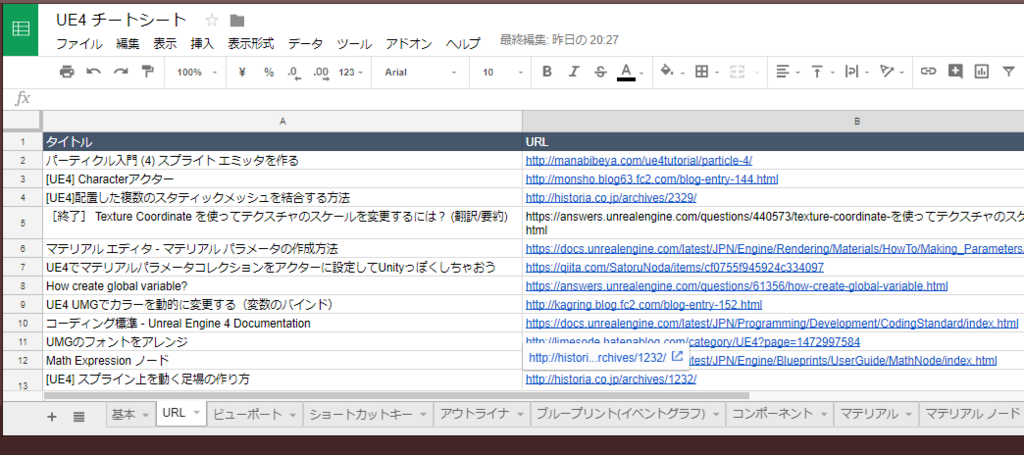Viewport: 1024px width, 455px height.
Task: Open the ファイル menu
Action: 79,44
